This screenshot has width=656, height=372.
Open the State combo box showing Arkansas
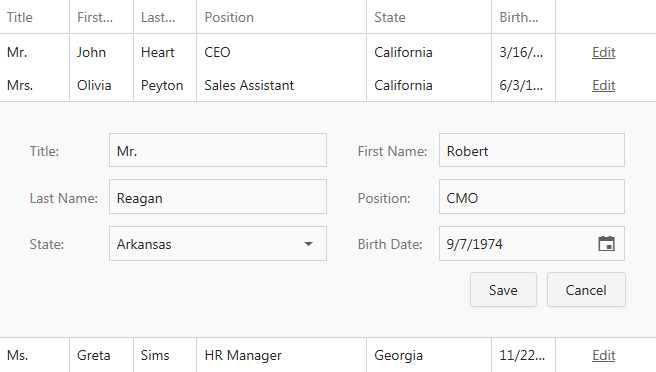click(x=218, y=244)
